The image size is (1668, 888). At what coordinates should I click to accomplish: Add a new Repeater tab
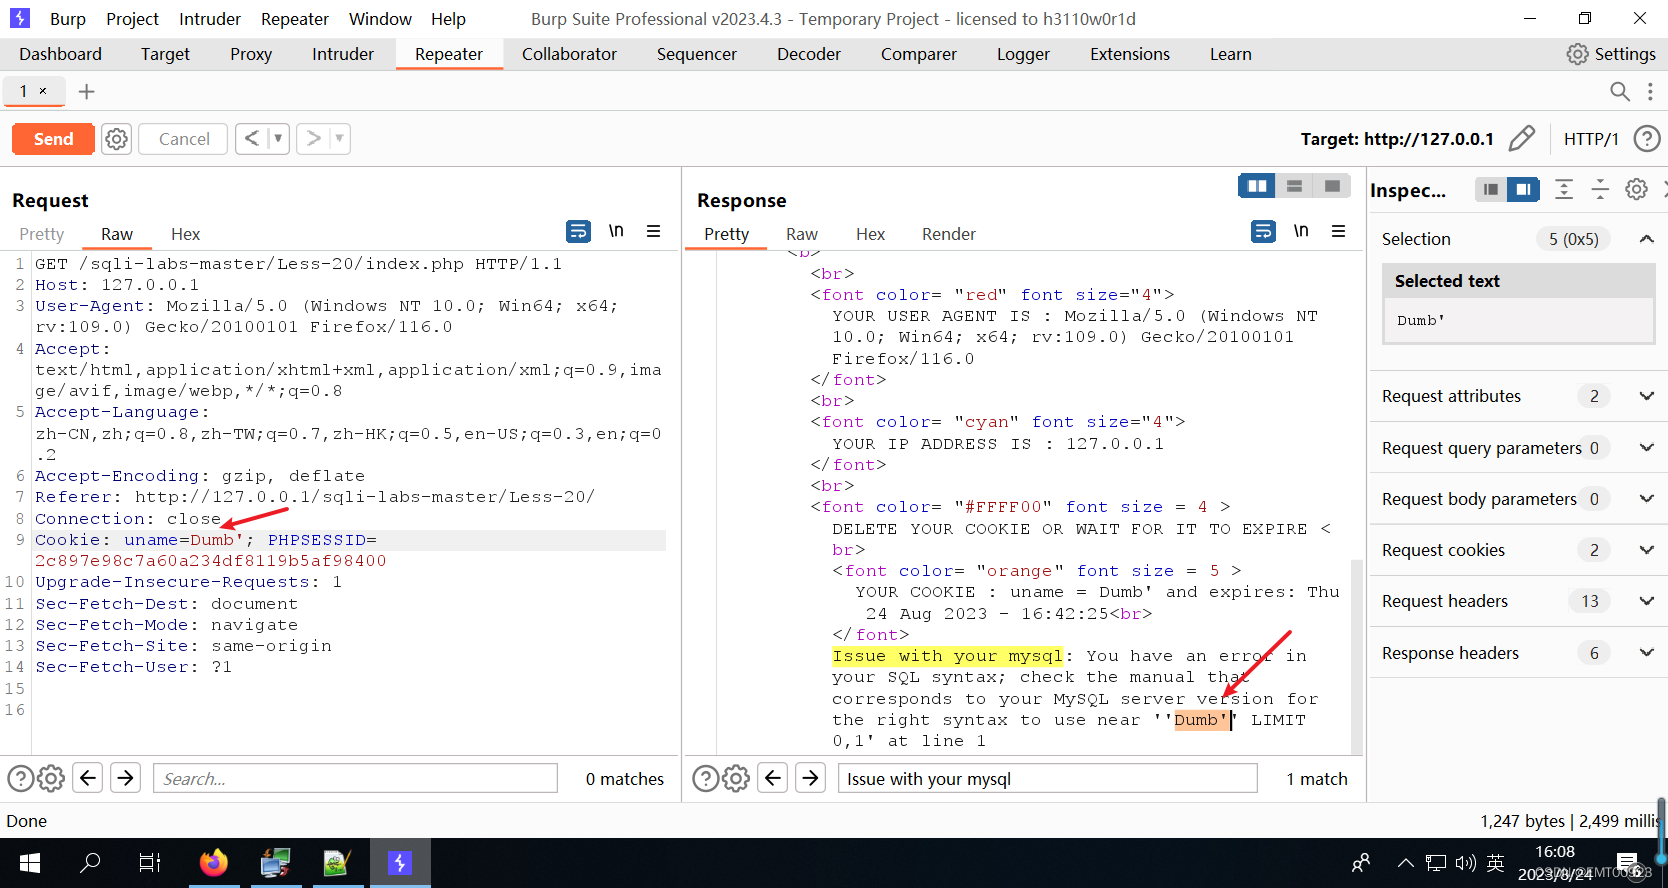[x=87, y=92]
